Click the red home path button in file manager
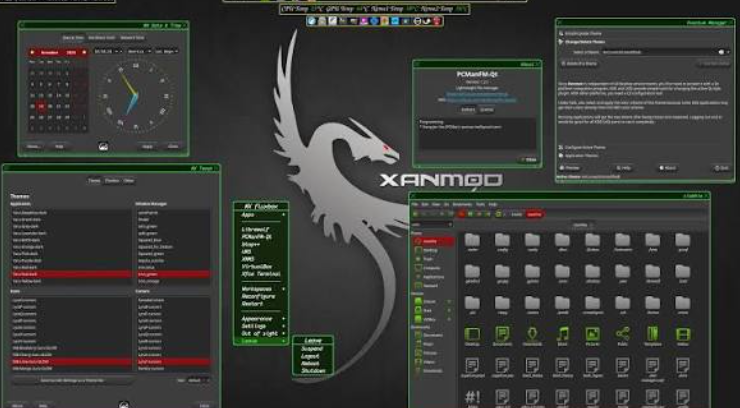The image size is (740, 408). pos(534,214)
